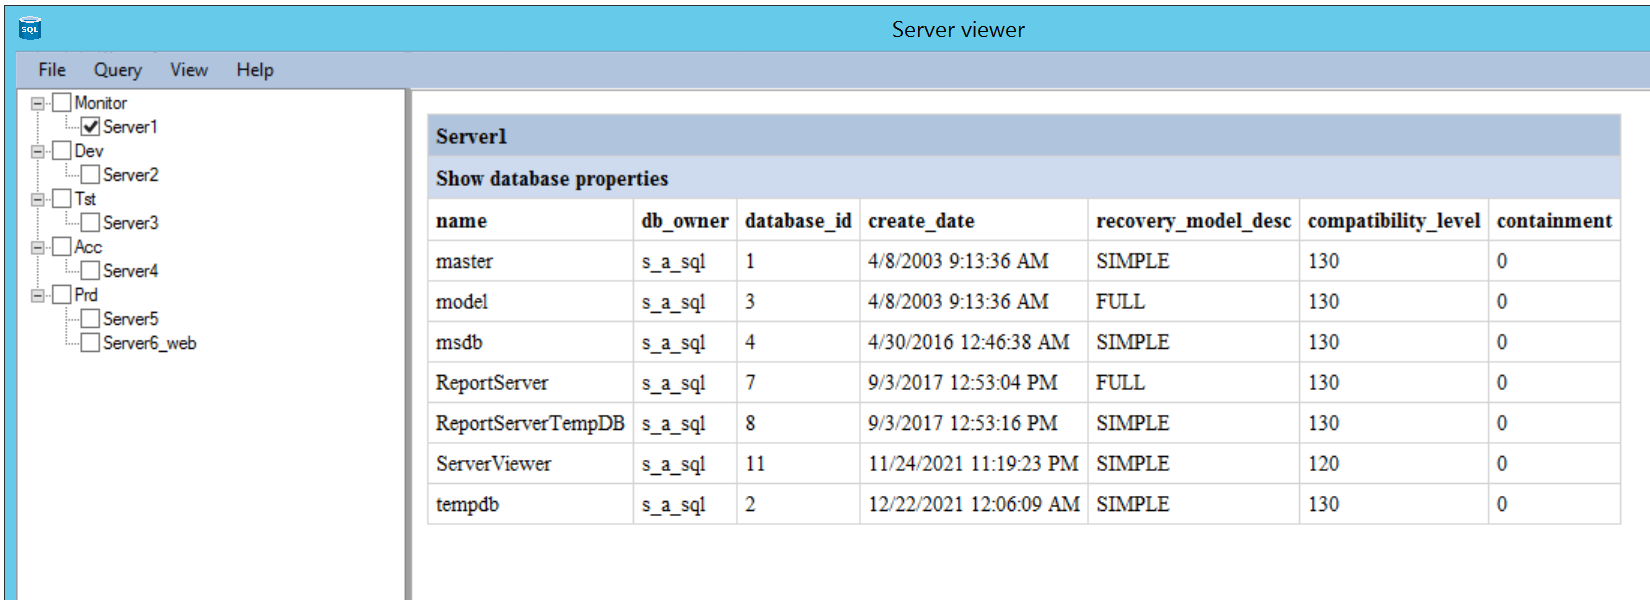Click the ReportServerTempDB name cell
Screen dimensions: 1650x600
pos(530,423)
